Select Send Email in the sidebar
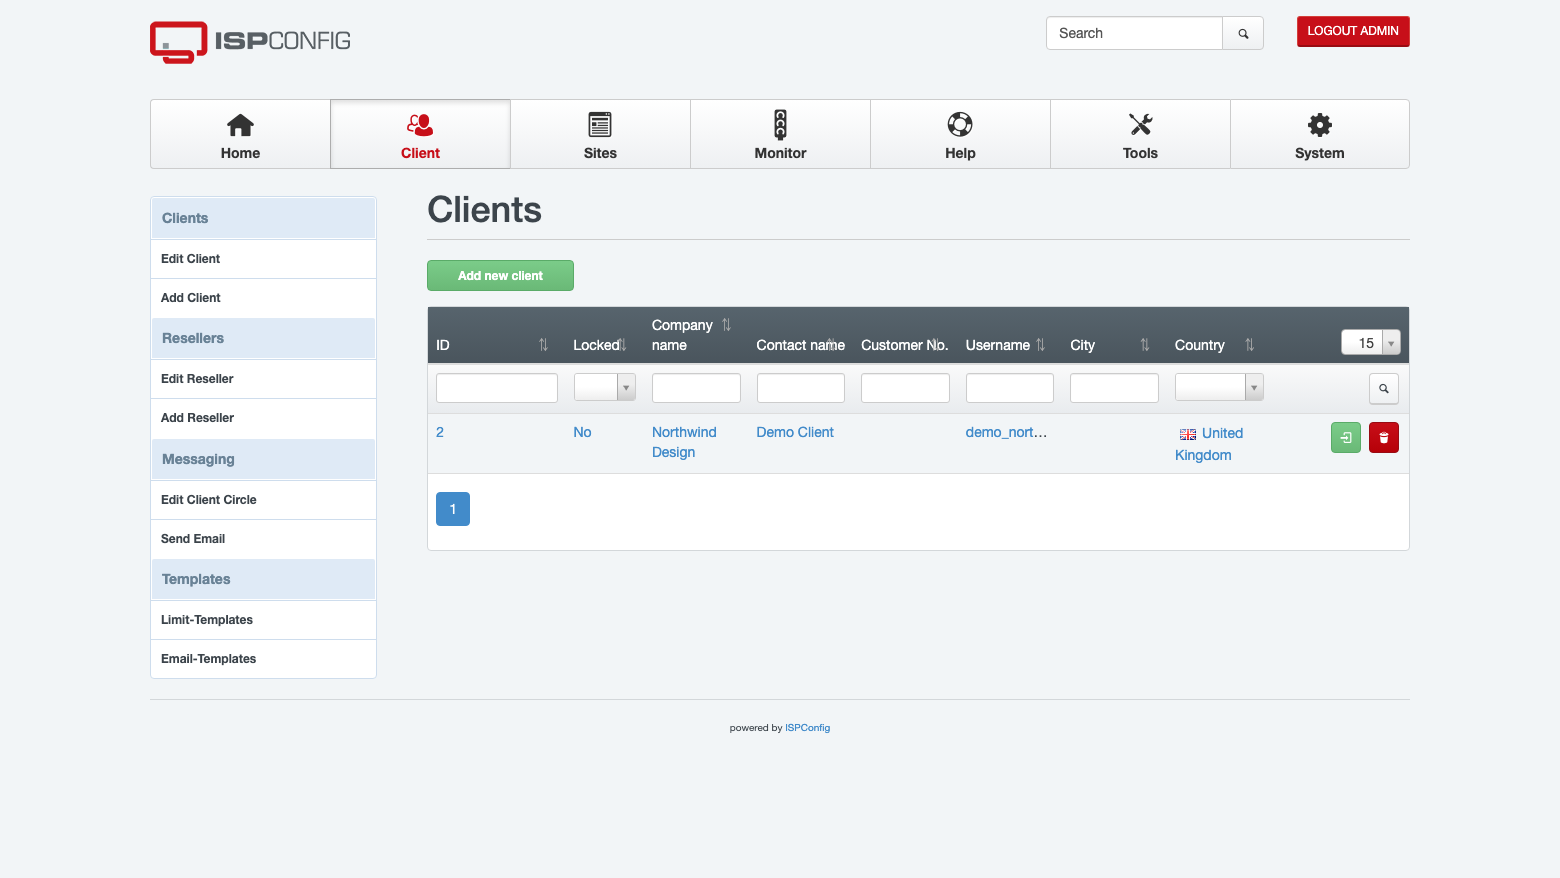 click(263, 539)
